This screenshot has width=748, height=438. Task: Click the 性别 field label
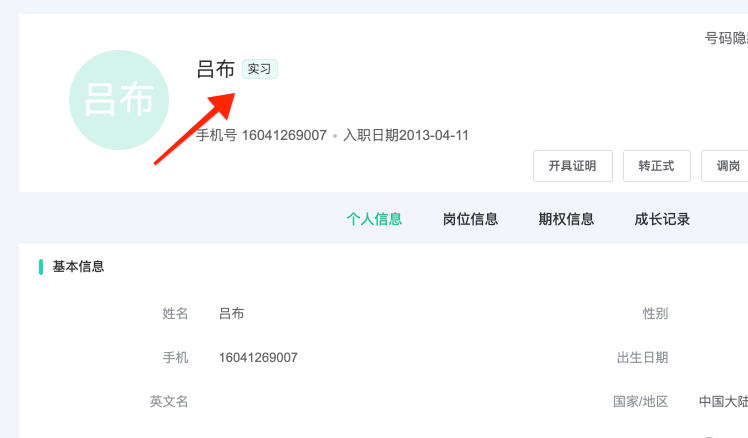click(655, 313)
